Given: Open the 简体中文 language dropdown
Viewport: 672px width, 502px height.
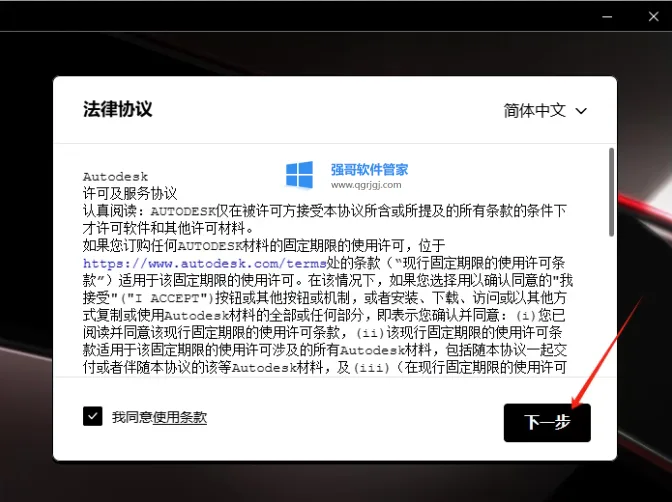Looking at the screenshot, I should click(545, 111).
